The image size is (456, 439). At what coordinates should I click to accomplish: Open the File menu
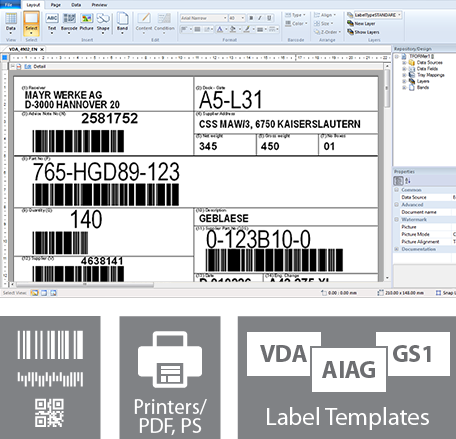coord(9,4)
